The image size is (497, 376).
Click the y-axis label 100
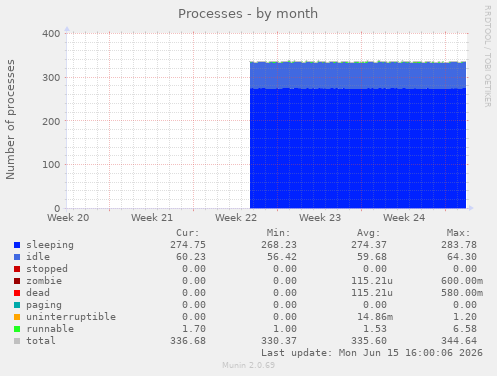point(51,165)
